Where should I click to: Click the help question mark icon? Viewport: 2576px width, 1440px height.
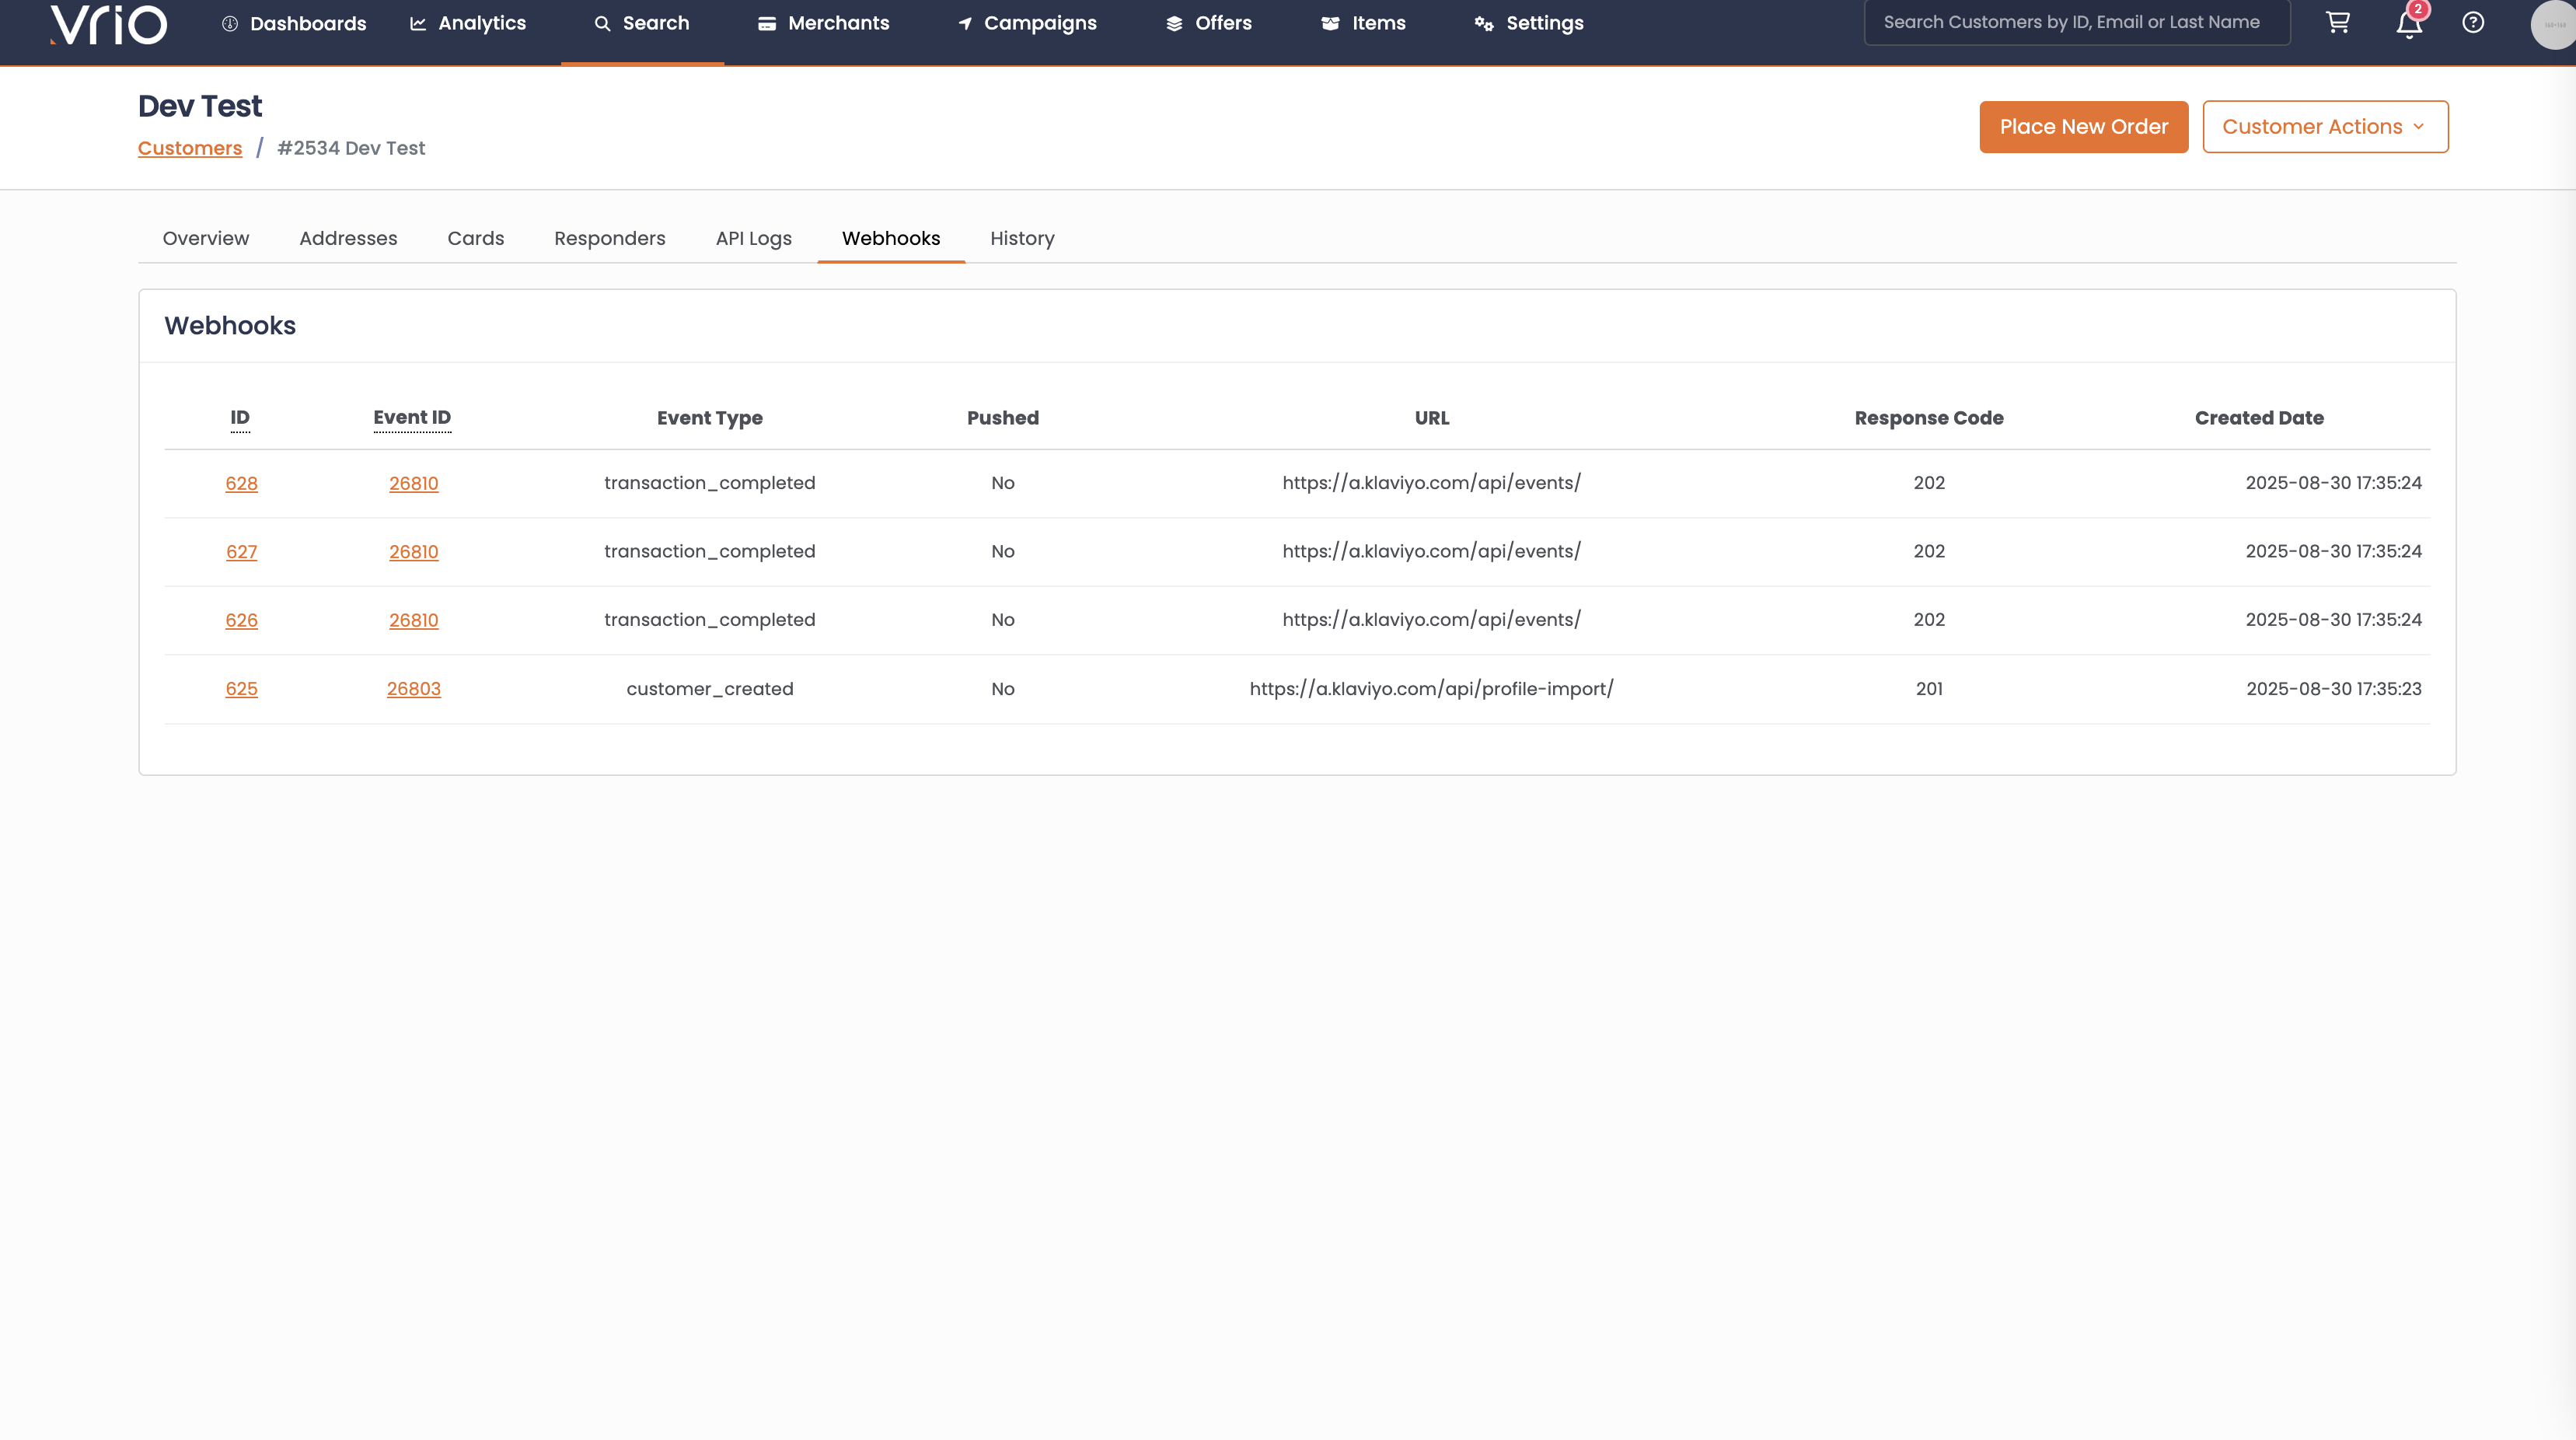tap(2473, 22)
